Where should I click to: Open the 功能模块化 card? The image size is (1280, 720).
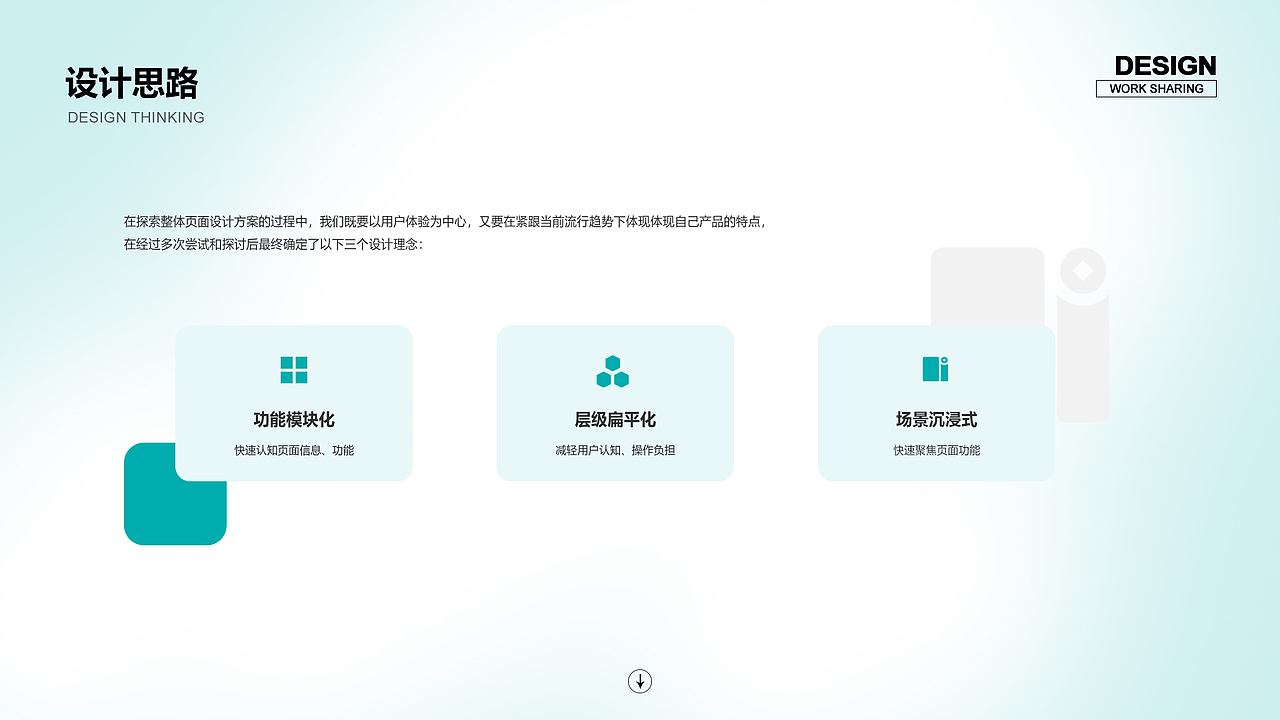pyautogui.click(x=293, y=403)
